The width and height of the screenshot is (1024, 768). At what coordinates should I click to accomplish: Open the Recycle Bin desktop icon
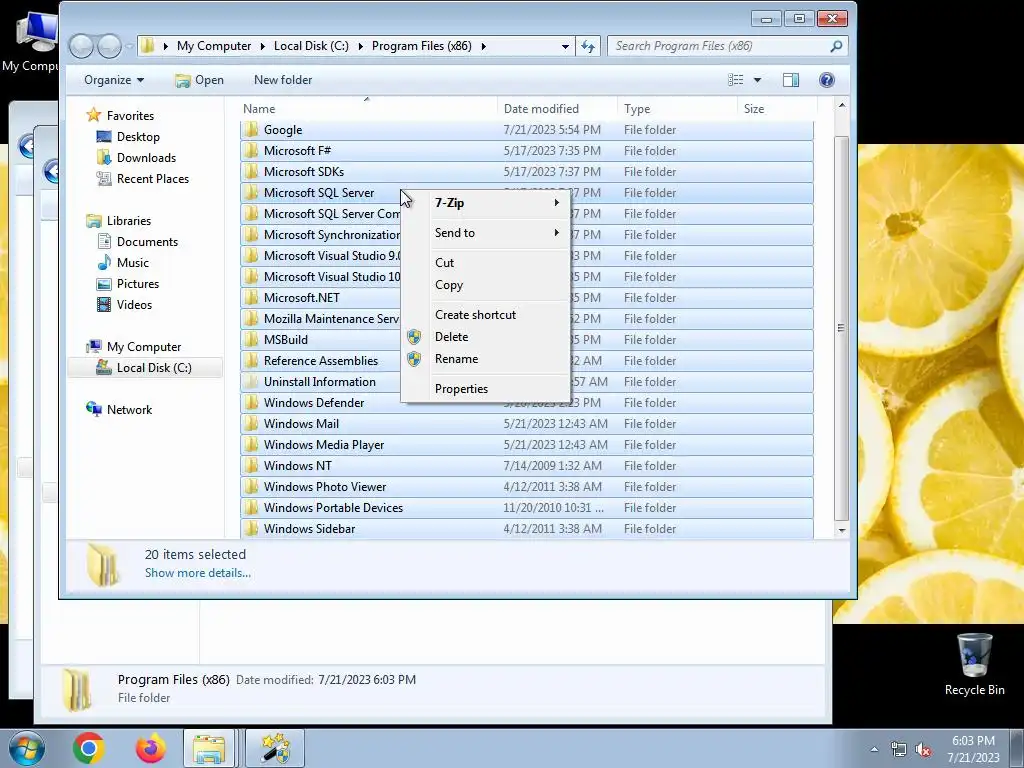[x=974, y=664]
